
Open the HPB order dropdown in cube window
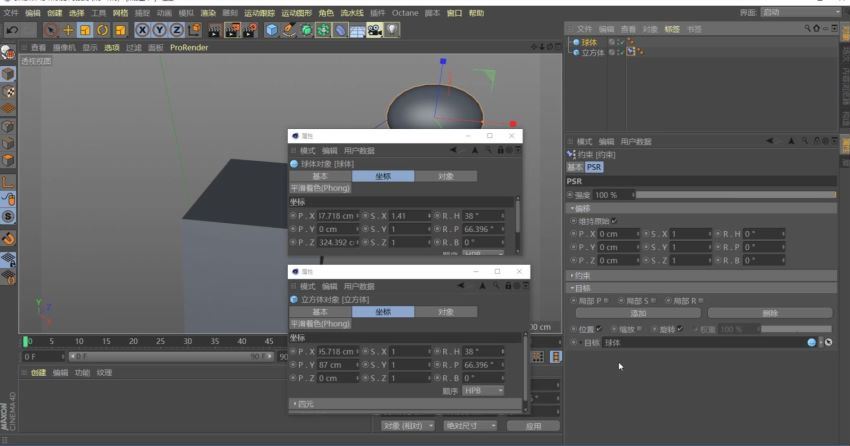(x=483, y=391)
